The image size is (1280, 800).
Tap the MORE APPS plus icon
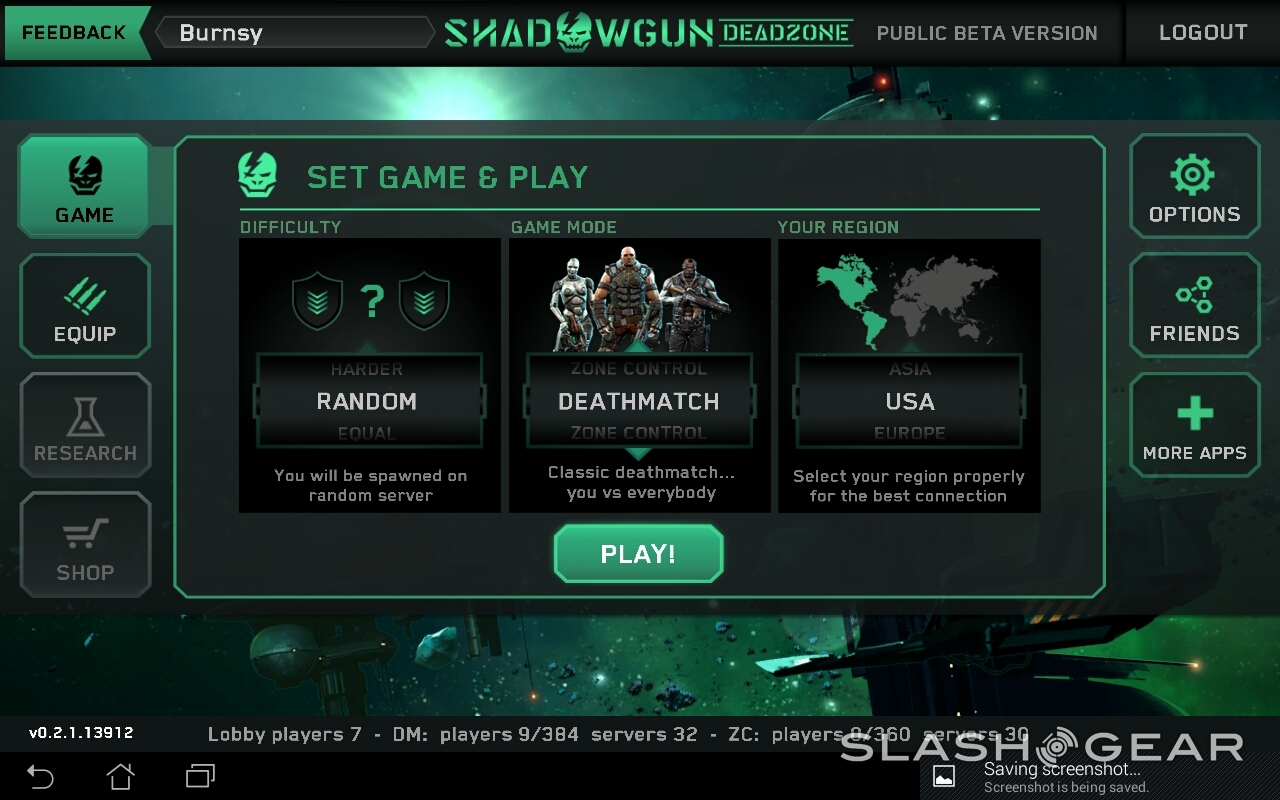1194,425
